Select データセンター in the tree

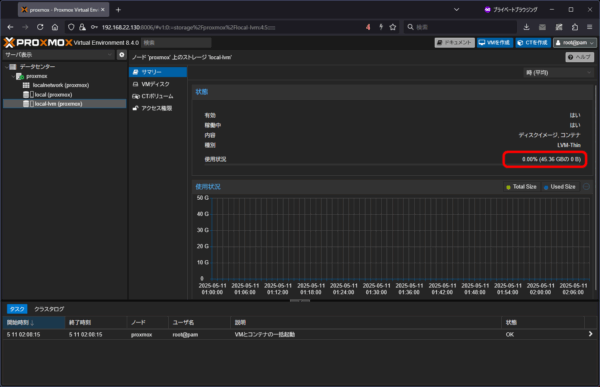click(x=37, y=67)
